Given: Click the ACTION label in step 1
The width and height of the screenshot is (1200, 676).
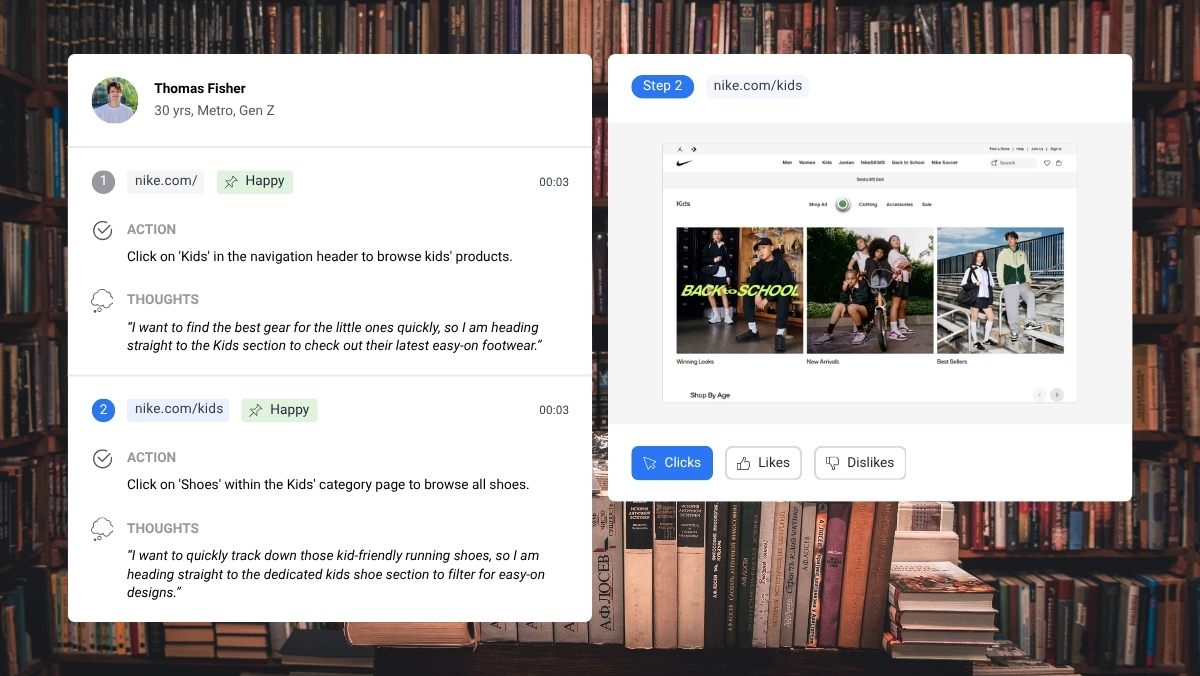Looking at the screenshot, I should point(151,229).
